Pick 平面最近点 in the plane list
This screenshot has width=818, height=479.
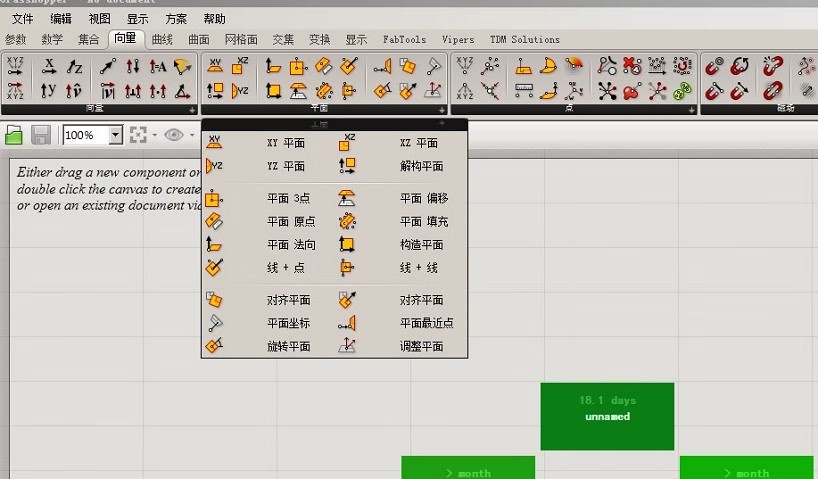(426, 323)
